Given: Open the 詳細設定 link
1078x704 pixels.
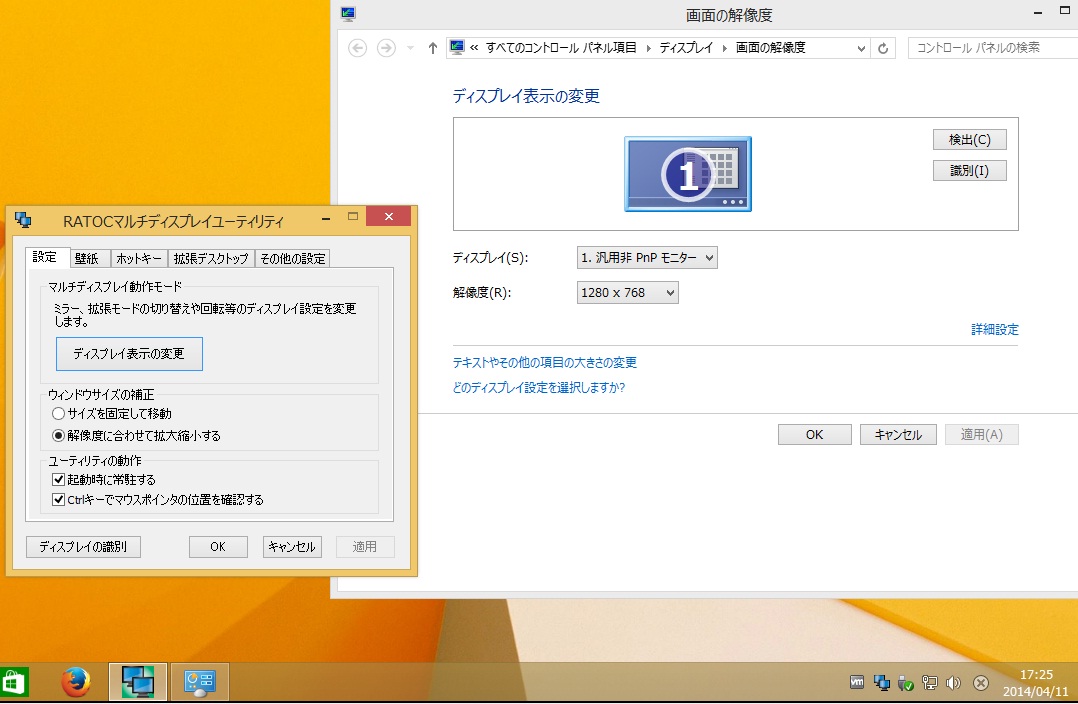Looking at the screenshot, I should pyautogui.click(x=994, y=329).
